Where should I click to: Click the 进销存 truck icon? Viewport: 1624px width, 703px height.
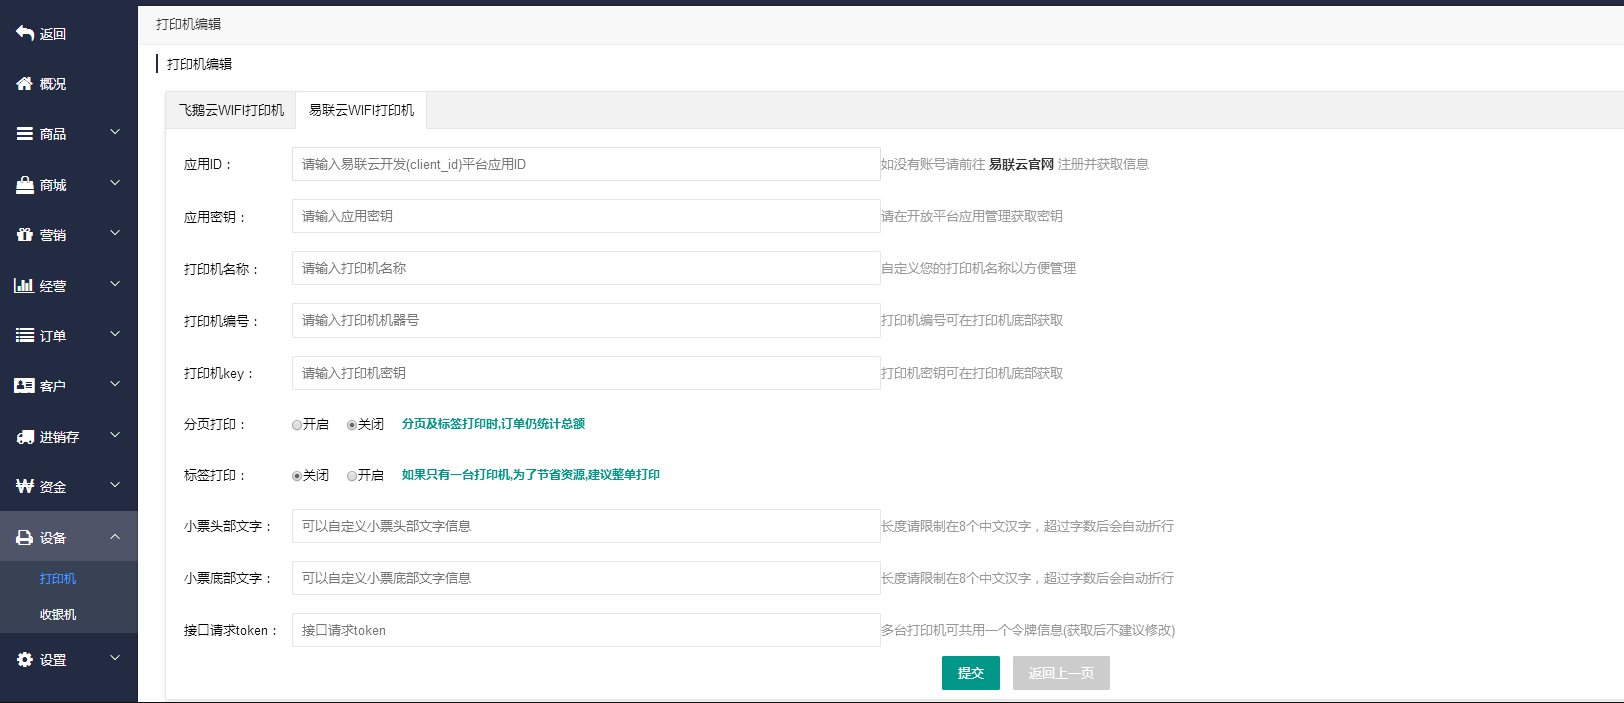[x=25, y=437]
